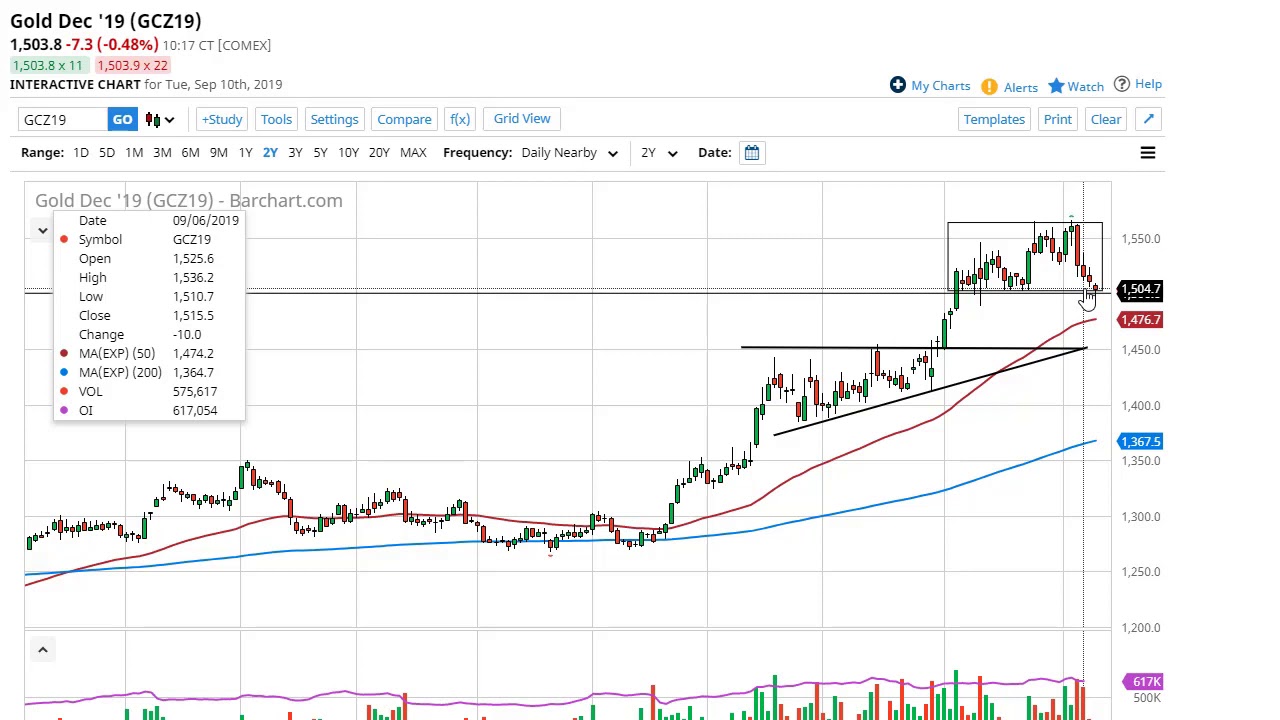Click the 1,476.7 red moving average label
Image resolution: width=1280 pixels, height=720 pixels.
click(1141, 320)
